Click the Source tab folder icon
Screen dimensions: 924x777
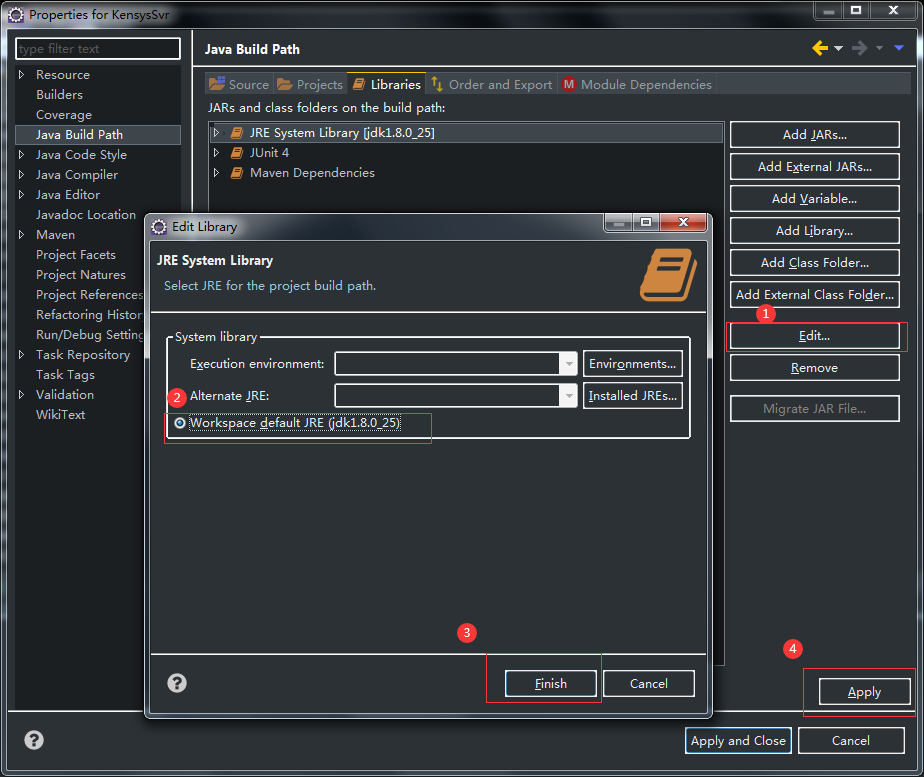pyautogui.click(x=214, y=84)
